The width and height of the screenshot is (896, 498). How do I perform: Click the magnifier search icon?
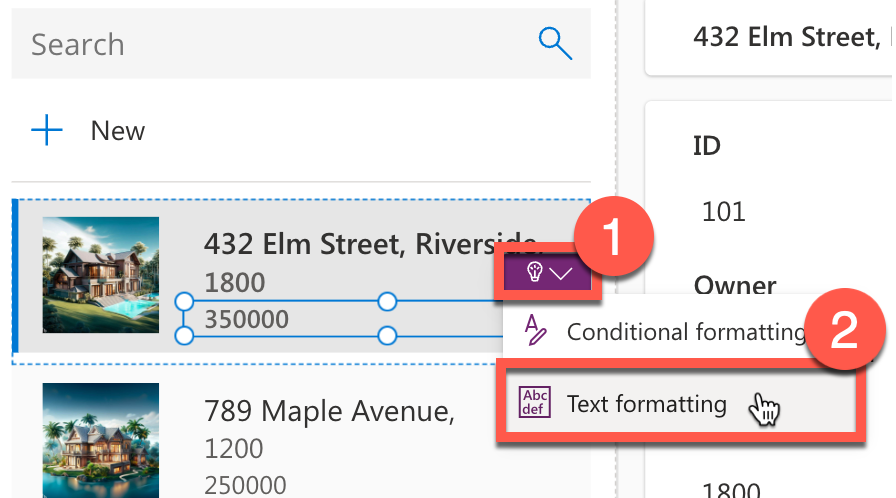(x=555, y=43)
